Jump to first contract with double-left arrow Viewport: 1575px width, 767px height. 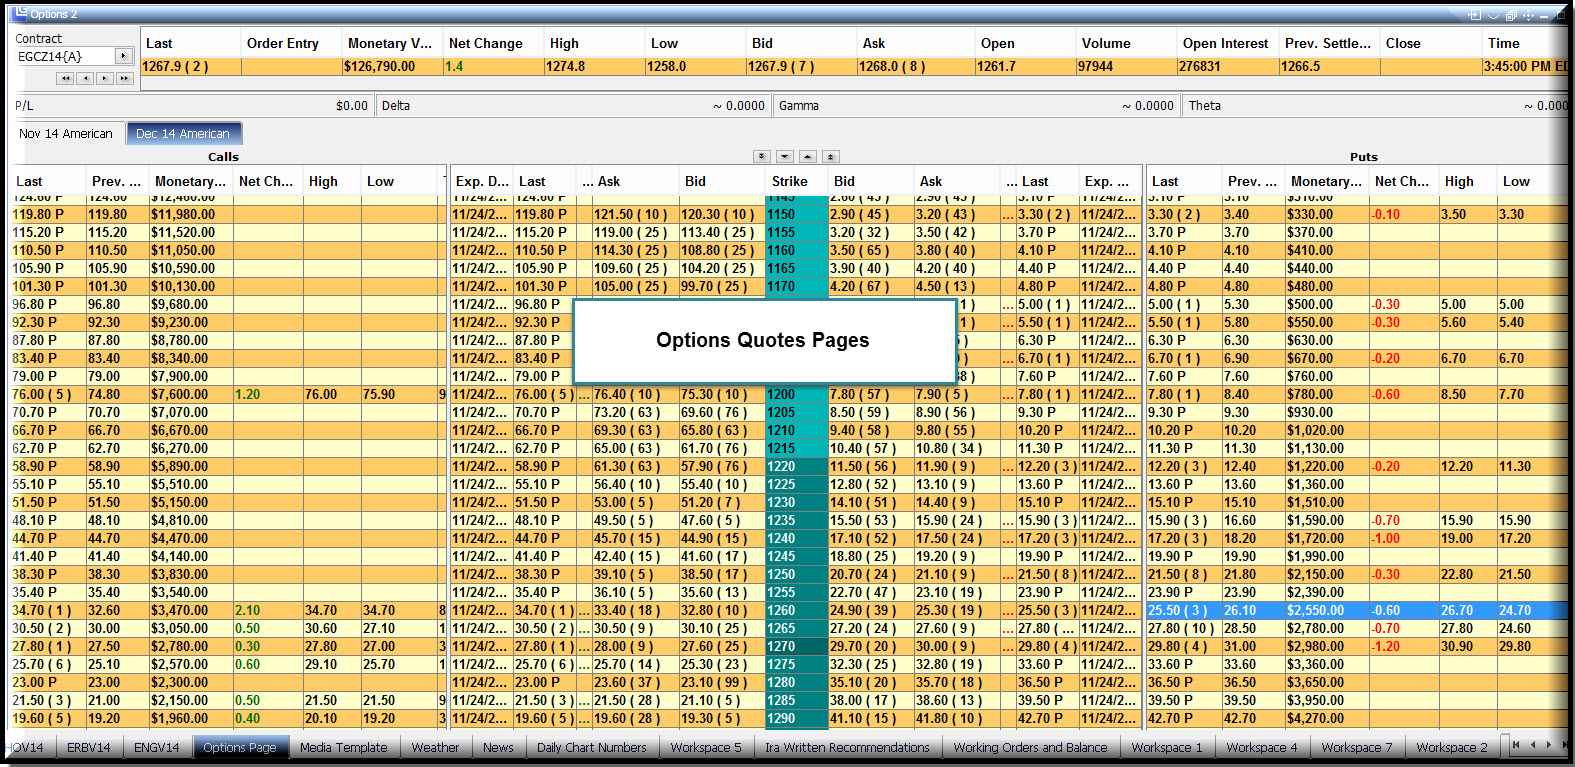click(65, 78)
